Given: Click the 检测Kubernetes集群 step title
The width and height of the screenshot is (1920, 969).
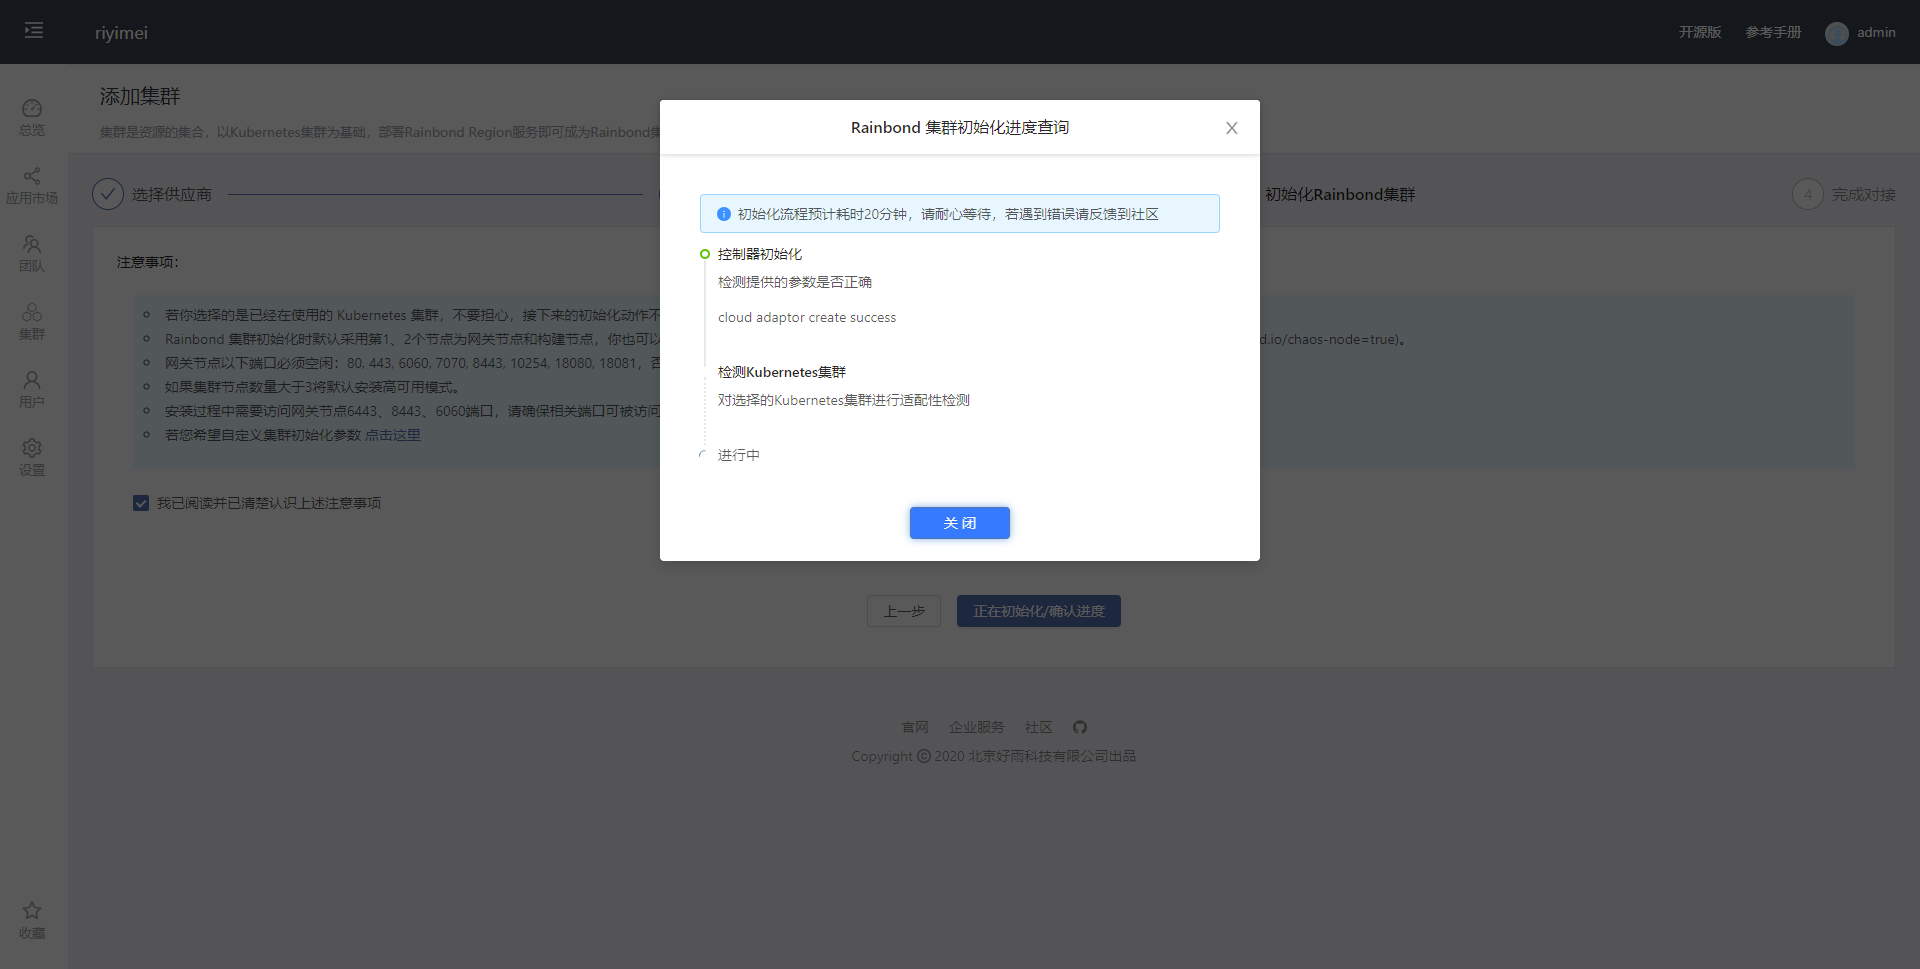Looking at the screenshot, I should pyautogui.click(x=782, y=372).
